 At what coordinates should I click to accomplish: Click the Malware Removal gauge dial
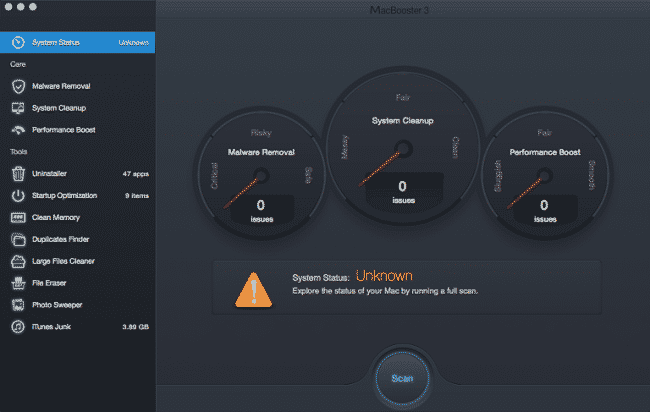point(259,178)
